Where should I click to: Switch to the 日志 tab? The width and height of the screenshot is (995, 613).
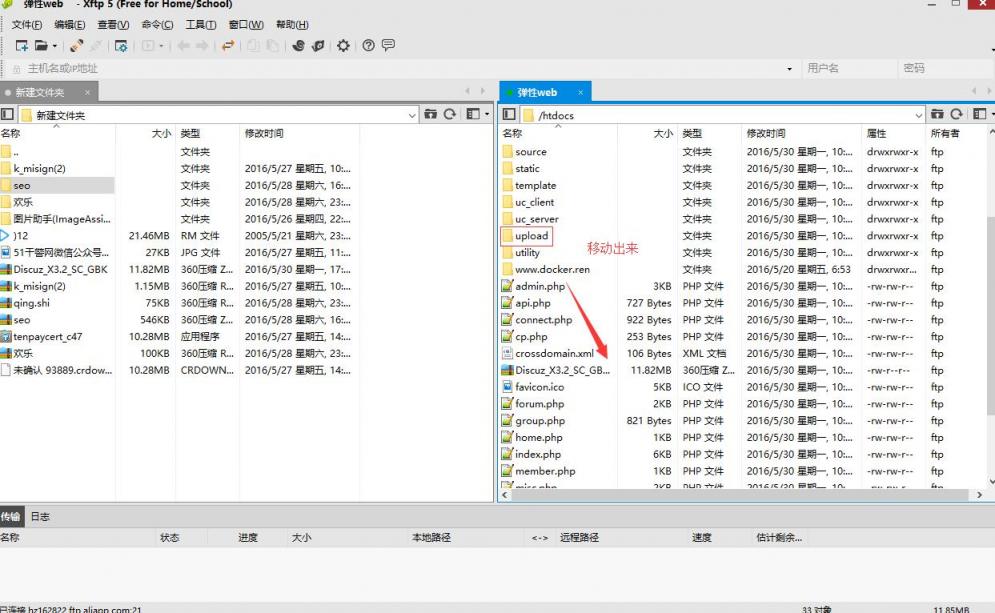(x=40, y=517)
